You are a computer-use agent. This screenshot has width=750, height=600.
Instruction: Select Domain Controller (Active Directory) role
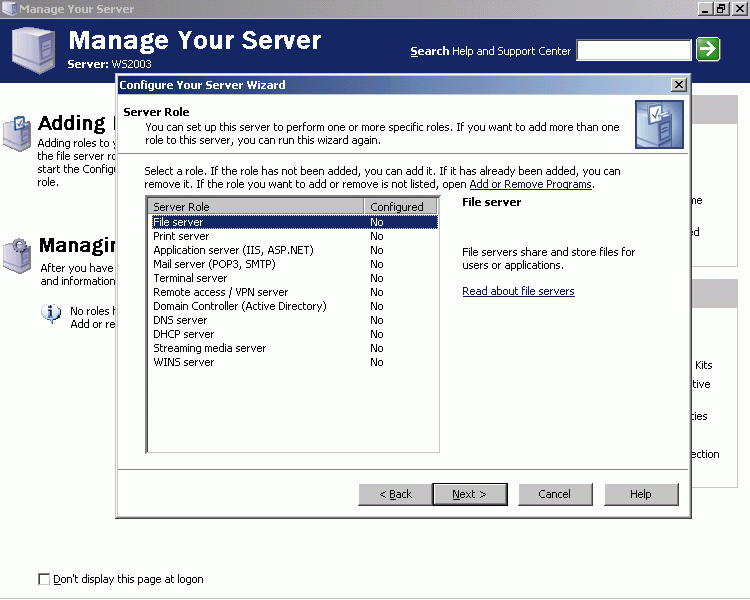click(x=239, y=306)
